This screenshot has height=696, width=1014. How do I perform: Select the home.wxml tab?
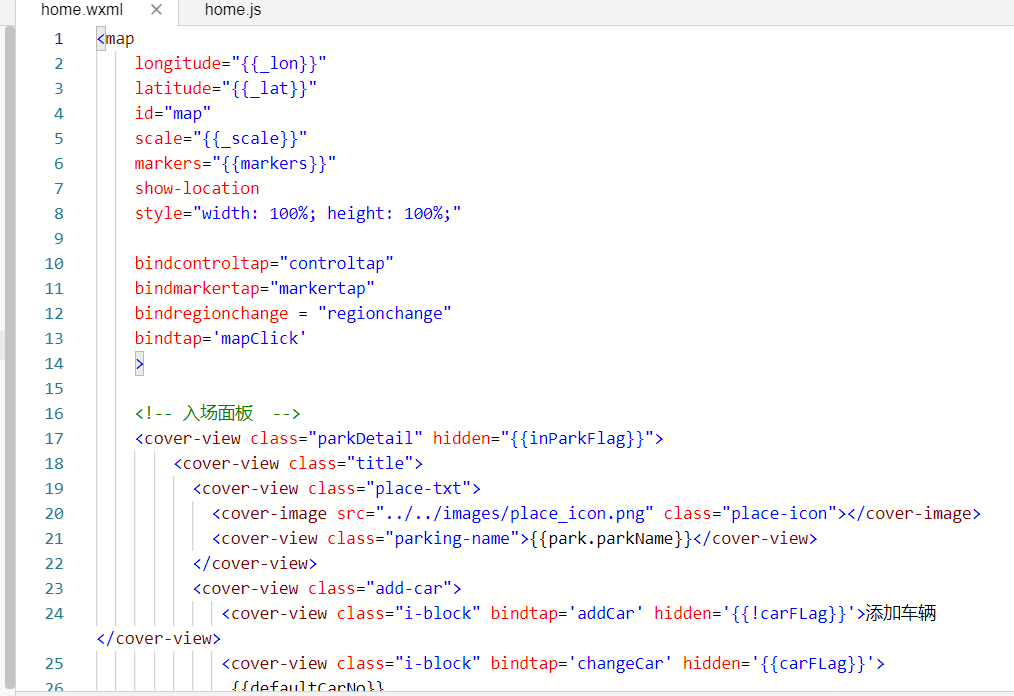[81, 10]
